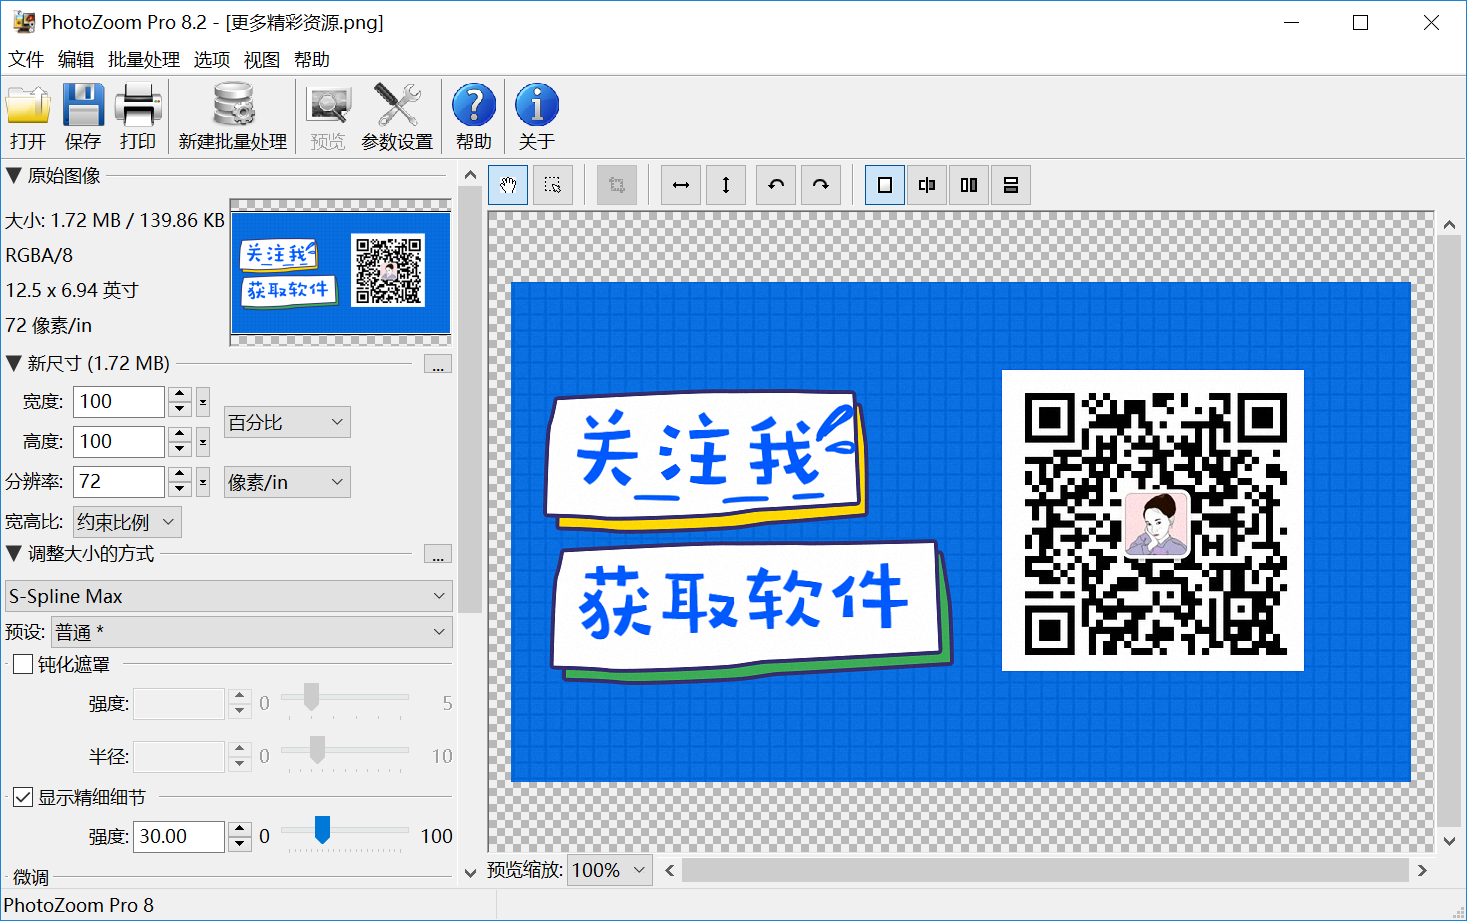Open the 批量处理 menu
Image resolution: width=1467 pixels, height=921 pixels.
coord(144,60)
